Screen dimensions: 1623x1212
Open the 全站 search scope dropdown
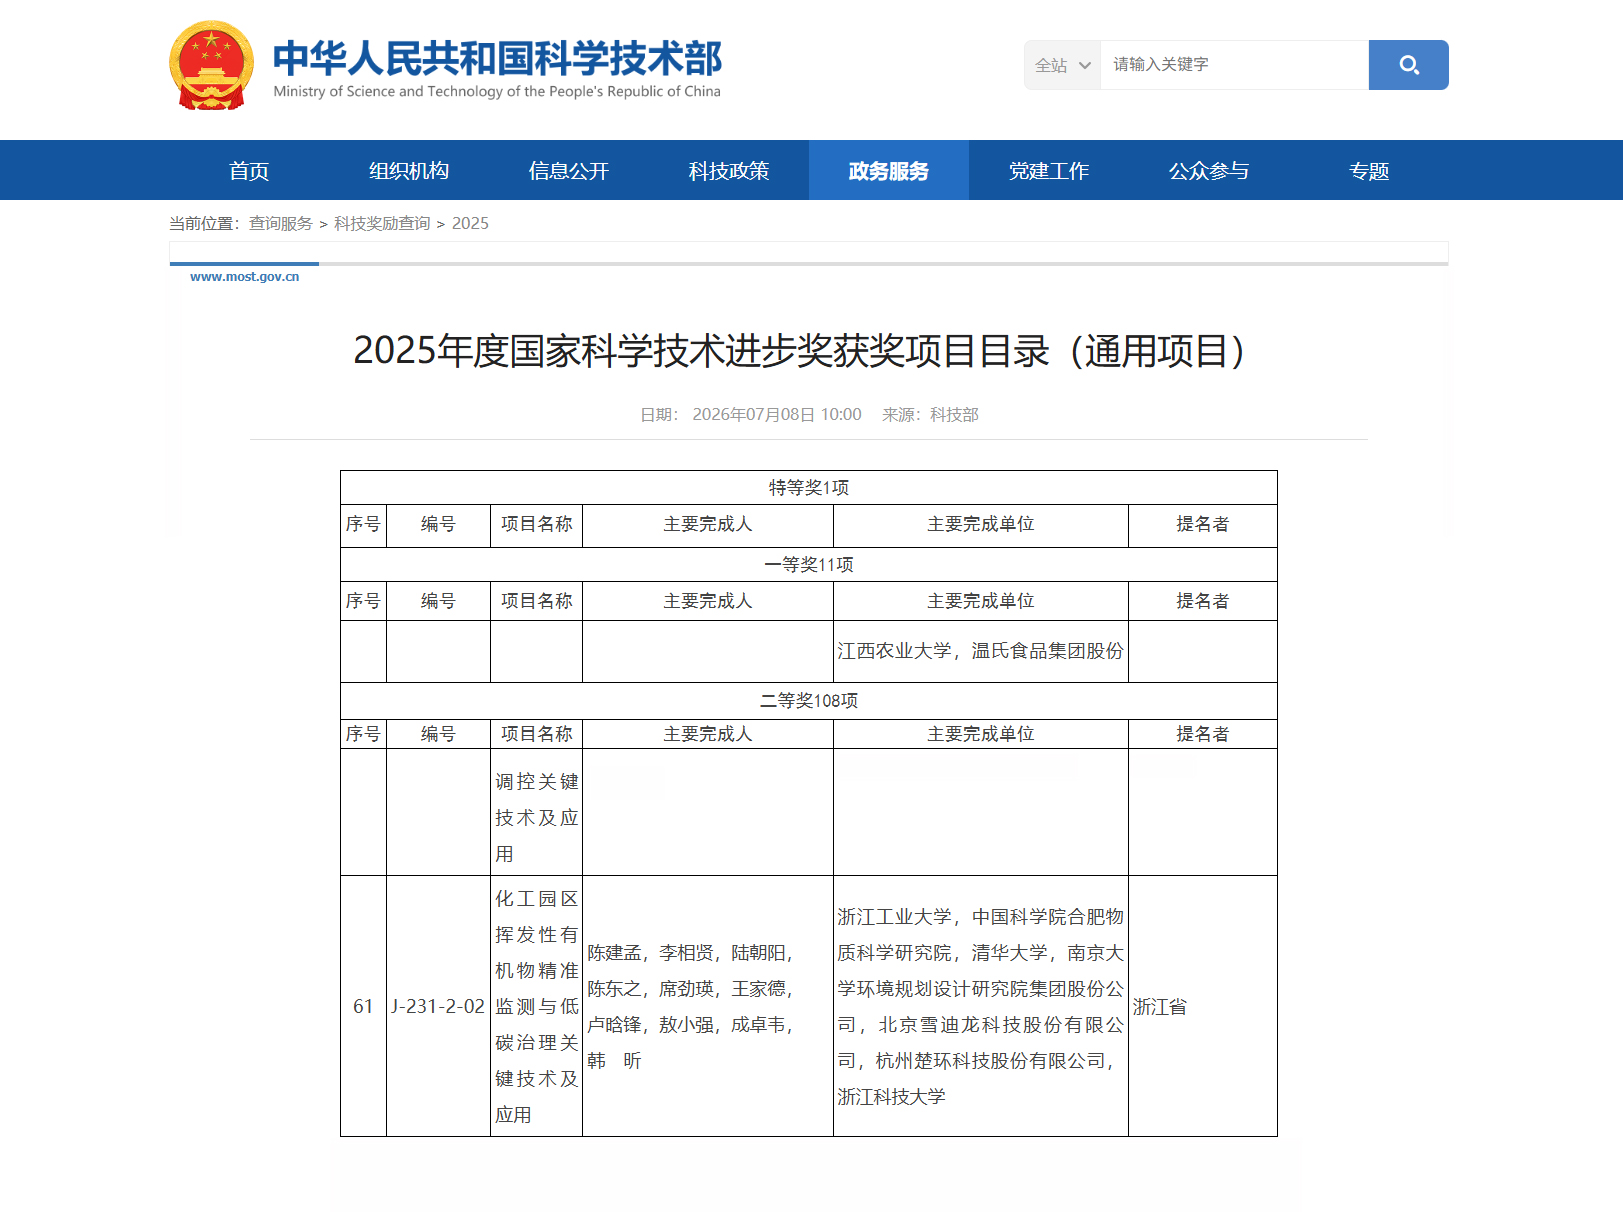click(1062, 65)
